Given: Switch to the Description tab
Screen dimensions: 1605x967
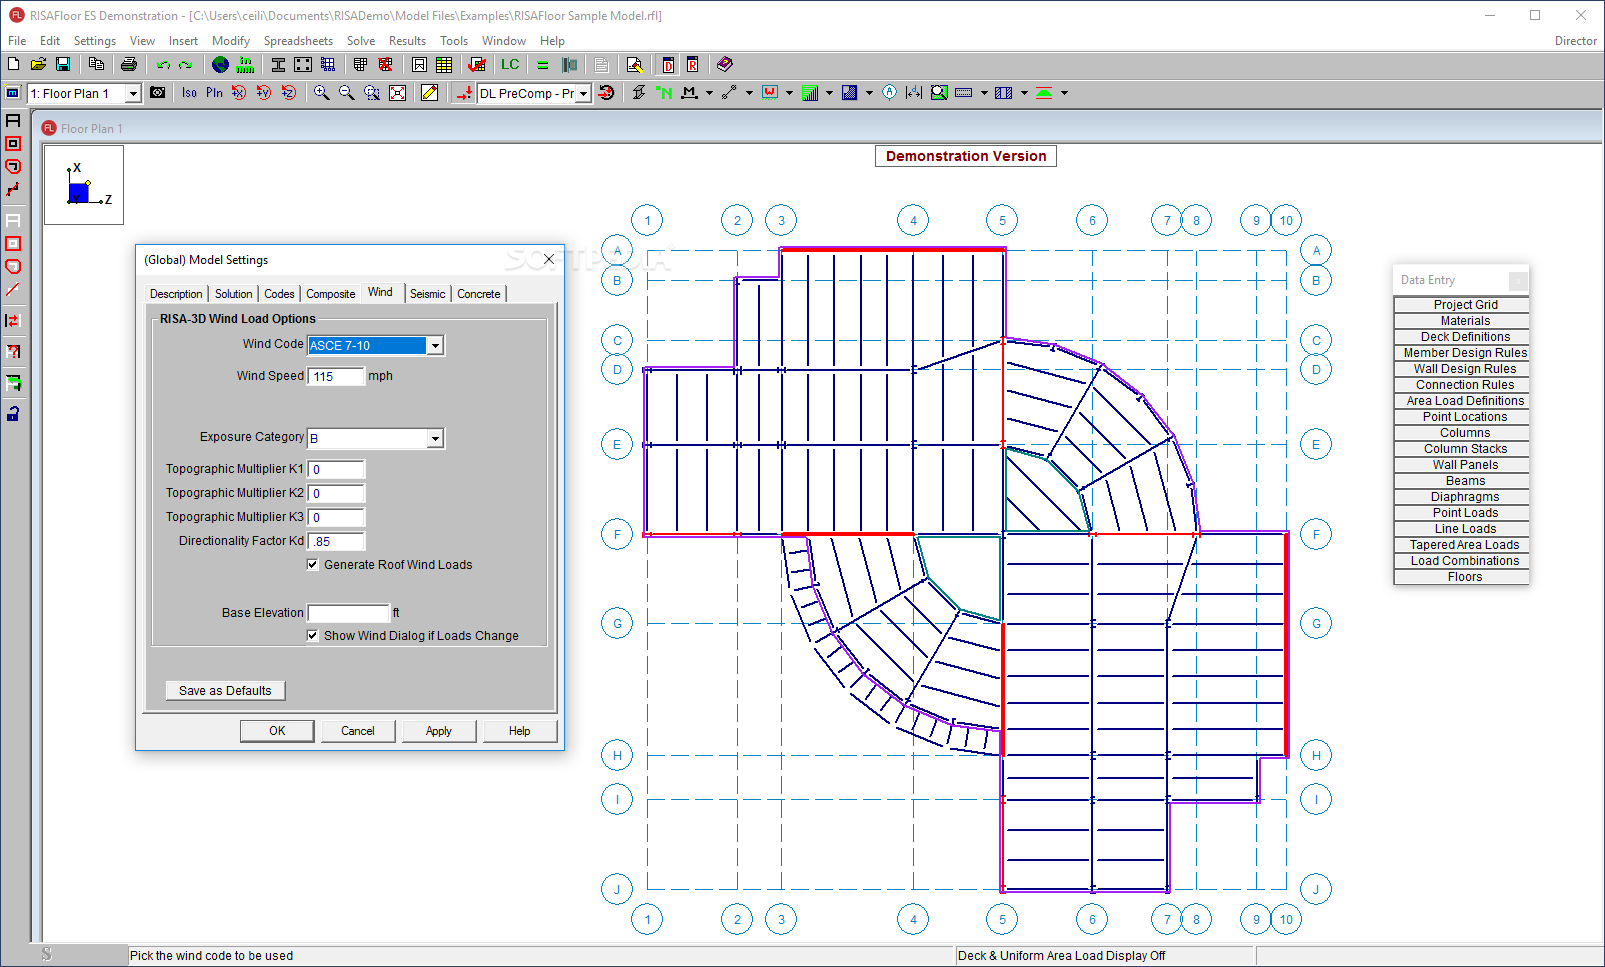Looking at the screenshot, I should (x=176, y=294).
